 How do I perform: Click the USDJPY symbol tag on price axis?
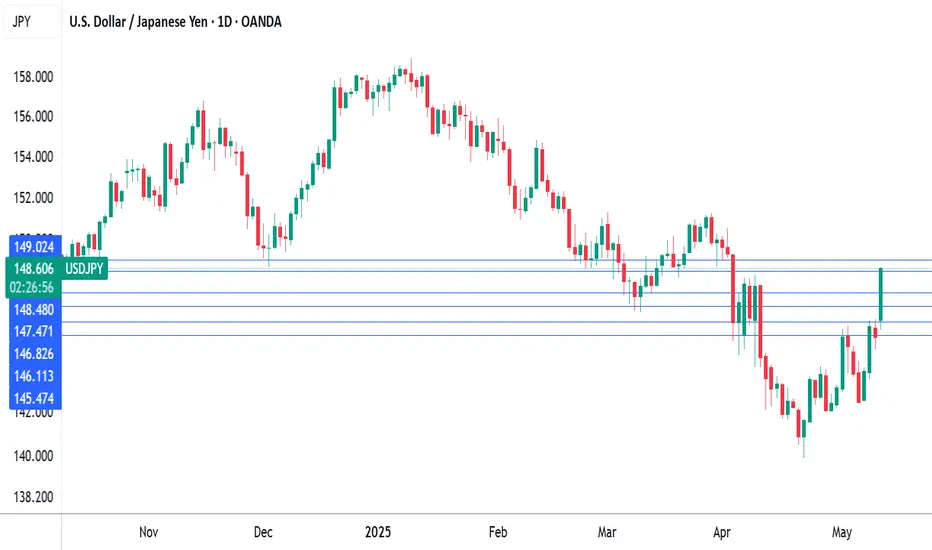click(84, 269)
